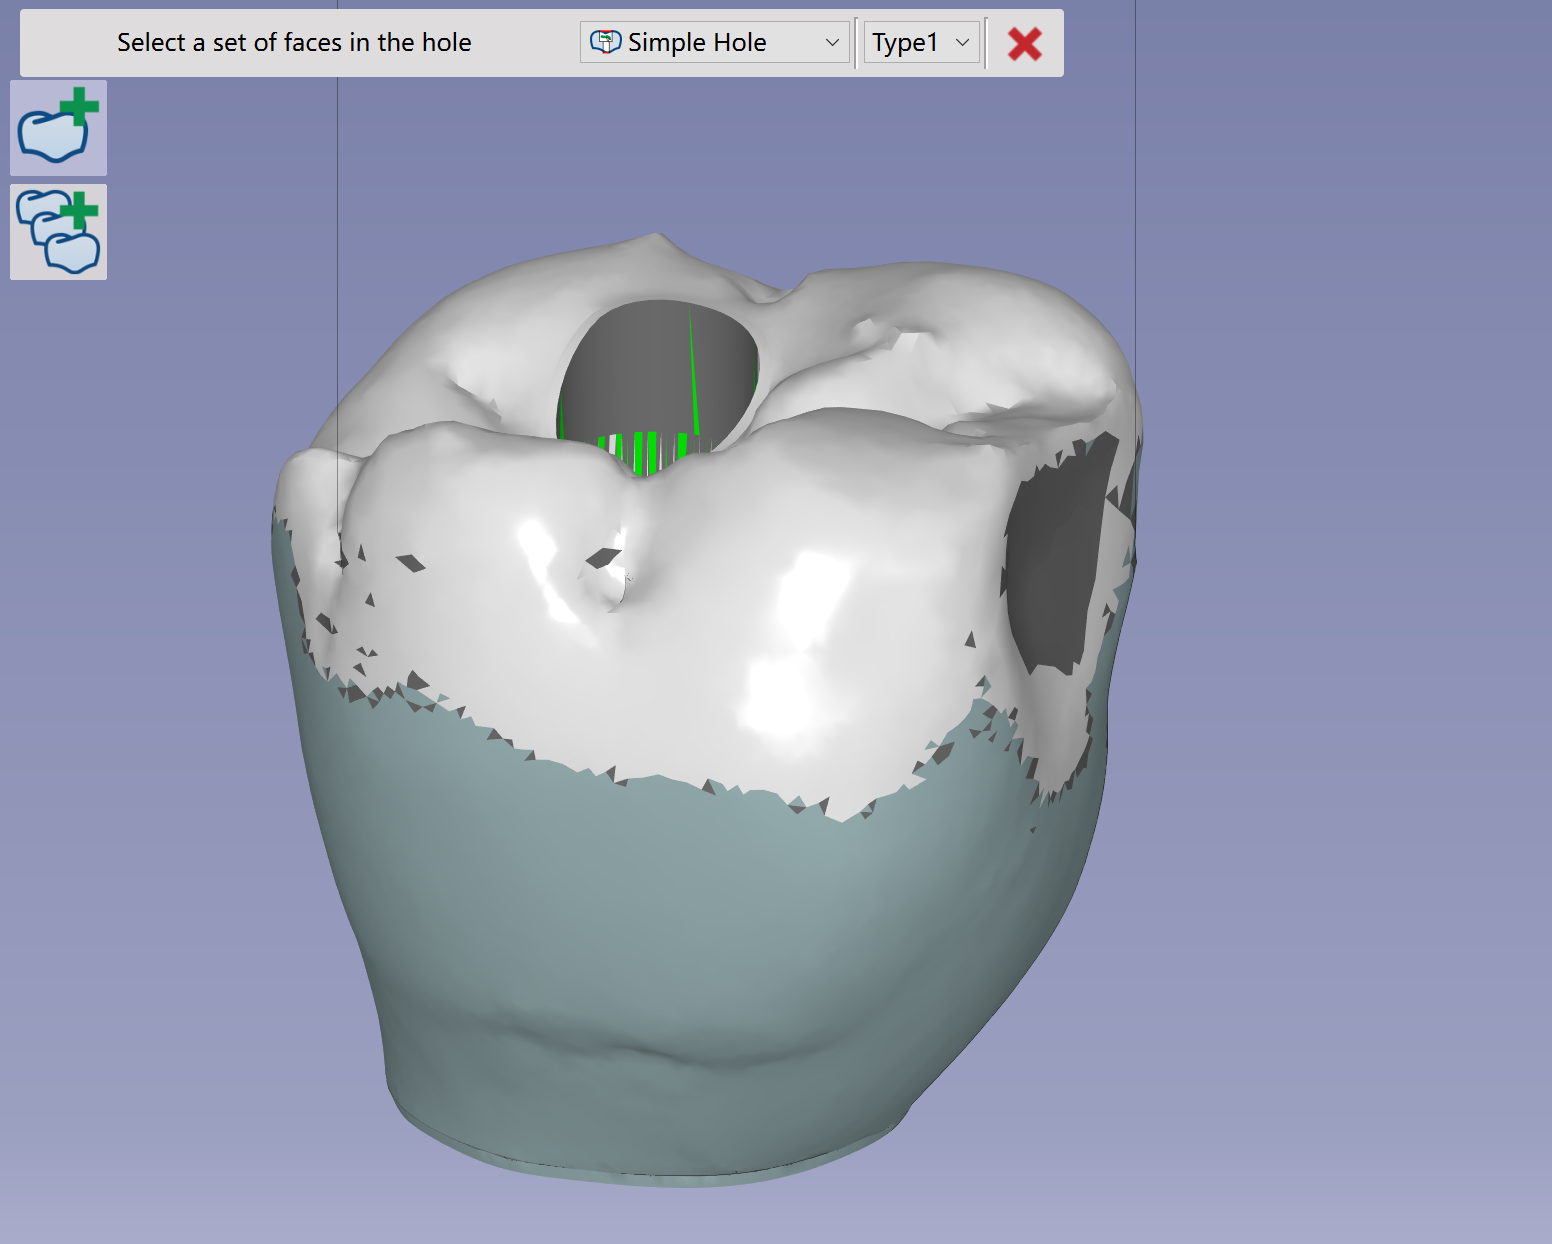Select the add single hole face icon

(x=58, y=128)
